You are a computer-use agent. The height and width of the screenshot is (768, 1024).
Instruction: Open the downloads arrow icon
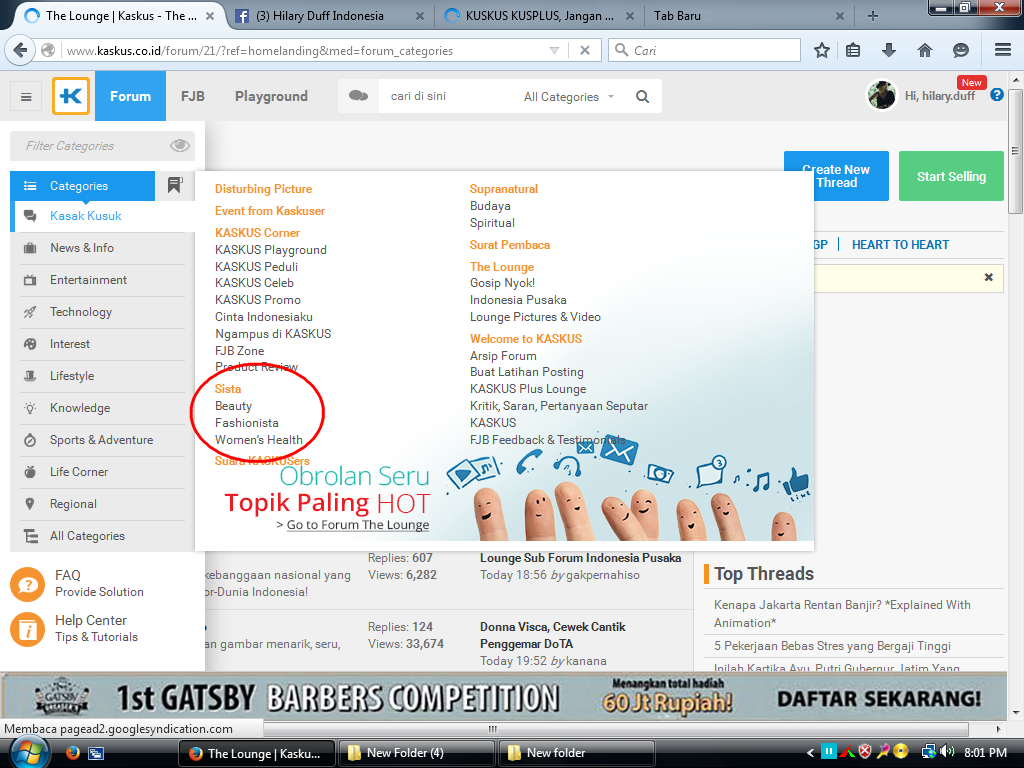click(889, 50)
